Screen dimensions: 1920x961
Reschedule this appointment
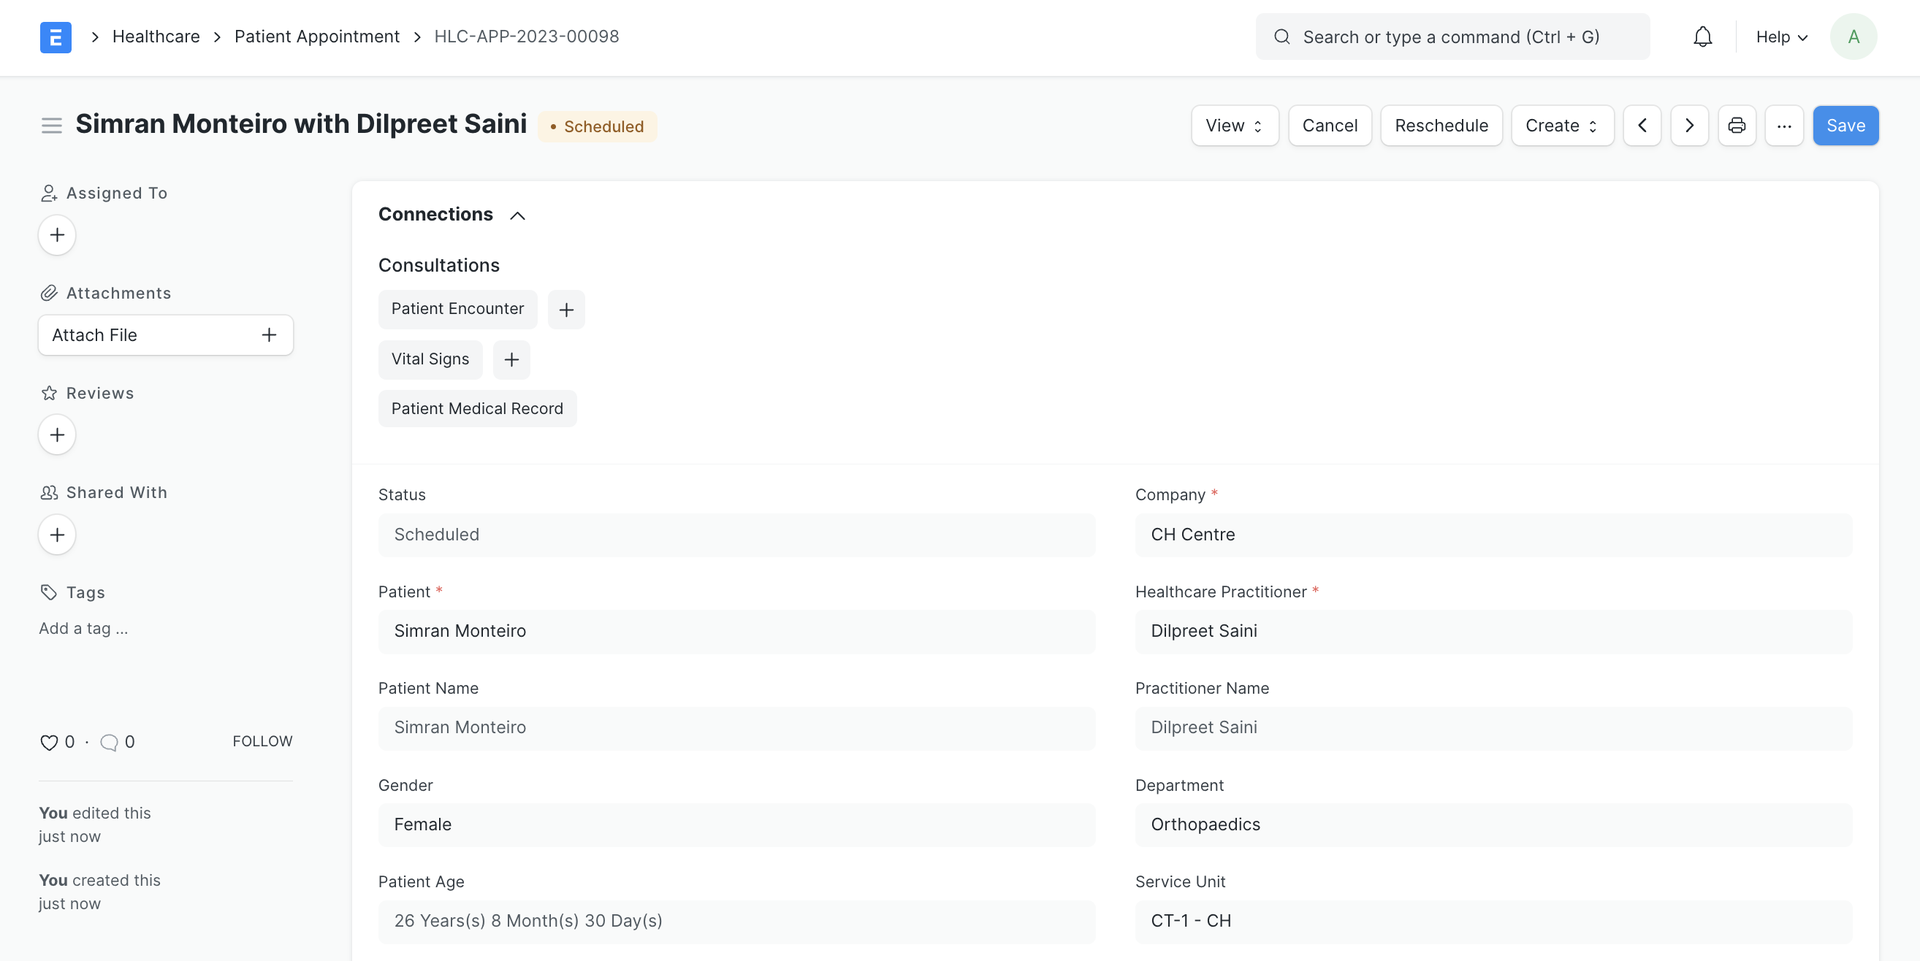pos(1441,126)
